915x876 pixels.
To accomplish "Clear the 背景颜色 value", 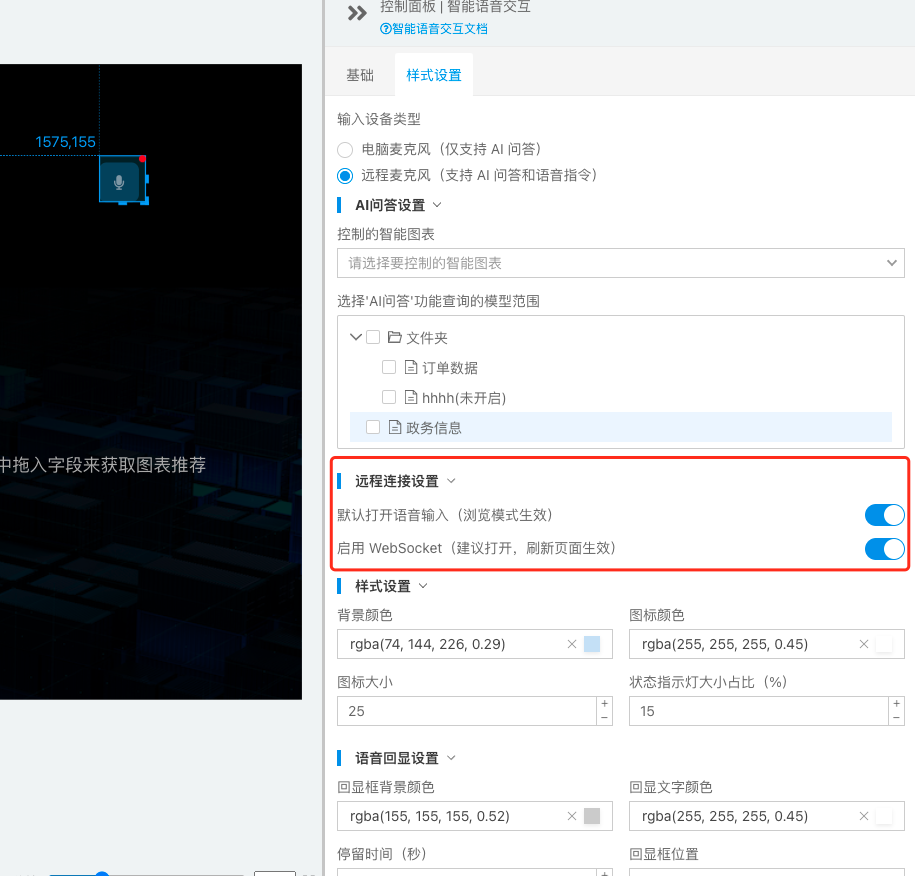I will (x=572, y=644).
